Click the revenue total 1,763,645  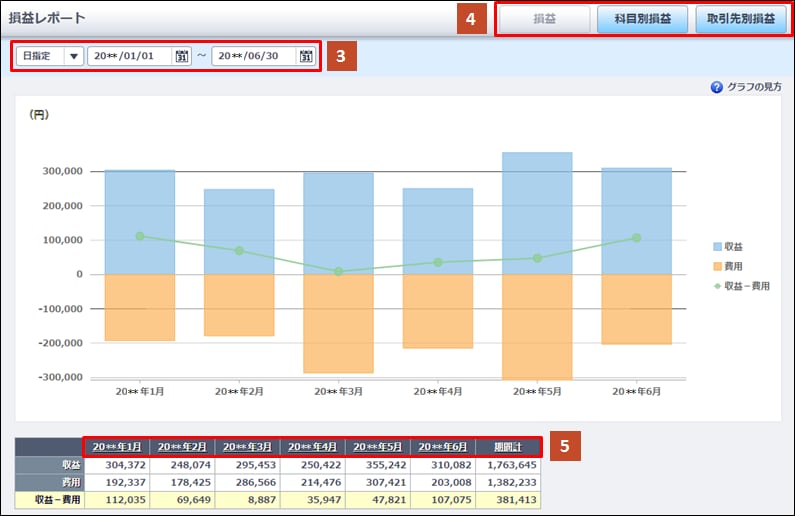(508, 465)
